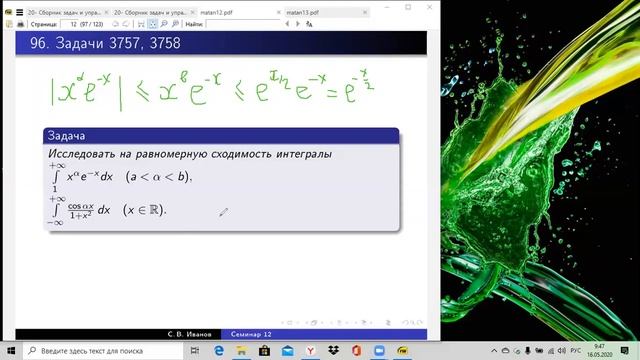The image size is (640, 360).
Task: Switch to the first Сборник задач tab
Action: 64,13
